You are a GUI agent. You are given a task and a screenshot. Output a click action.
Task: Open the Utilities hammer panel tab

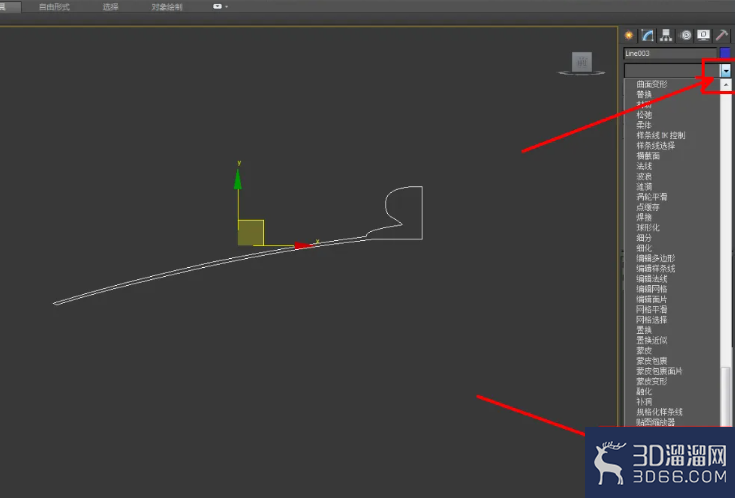point(722,36)
